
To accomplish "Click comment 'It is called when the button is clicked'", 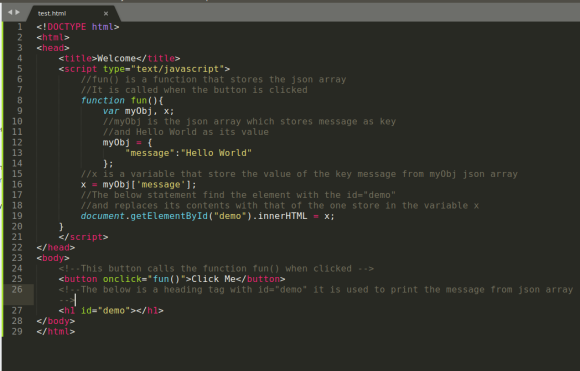I will point(194,90).
